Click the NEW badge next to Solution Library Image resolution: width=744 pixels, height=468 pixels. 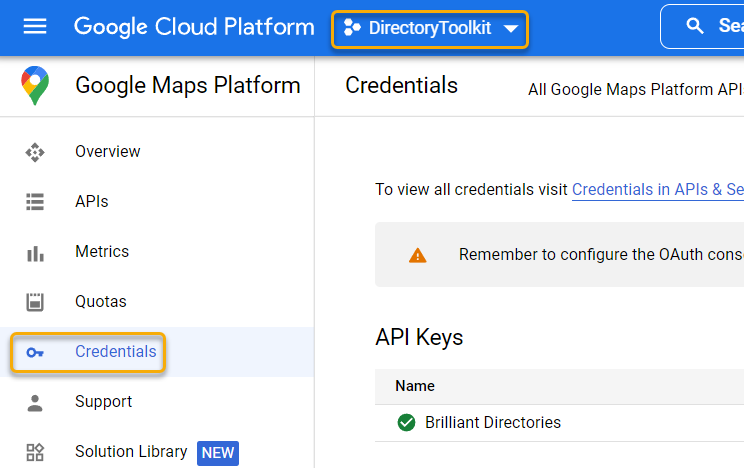218,453
